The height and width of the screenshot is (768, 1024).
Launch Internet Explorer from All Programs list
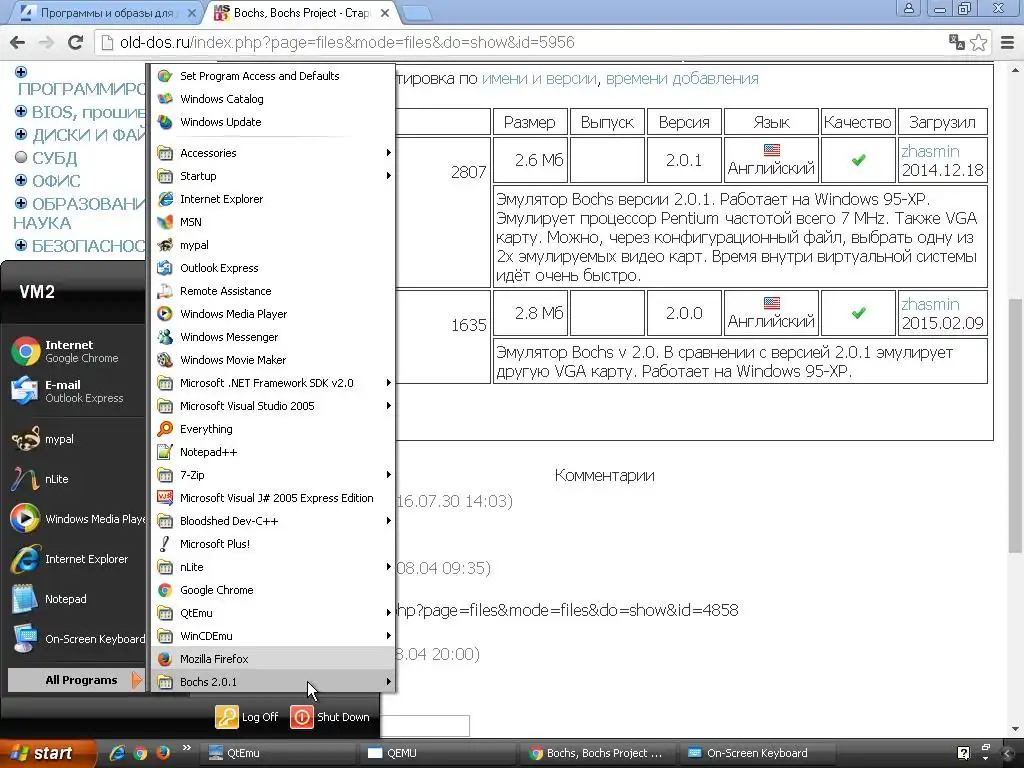(x=273, y=199)
